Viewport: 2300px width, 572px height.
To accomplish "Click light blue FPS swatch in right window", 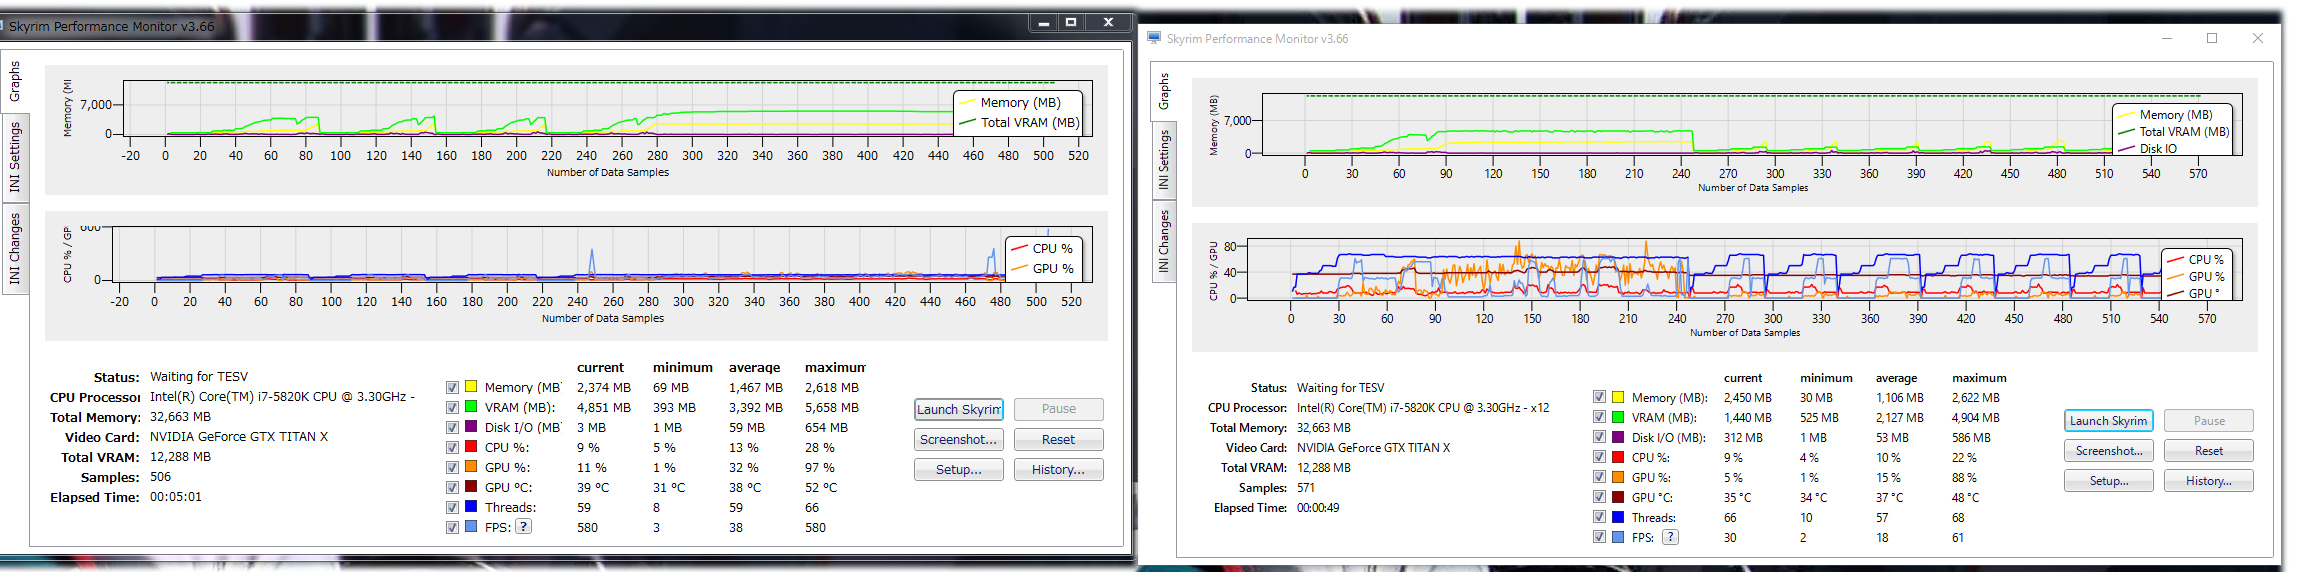I will (x=1618, y=537).
